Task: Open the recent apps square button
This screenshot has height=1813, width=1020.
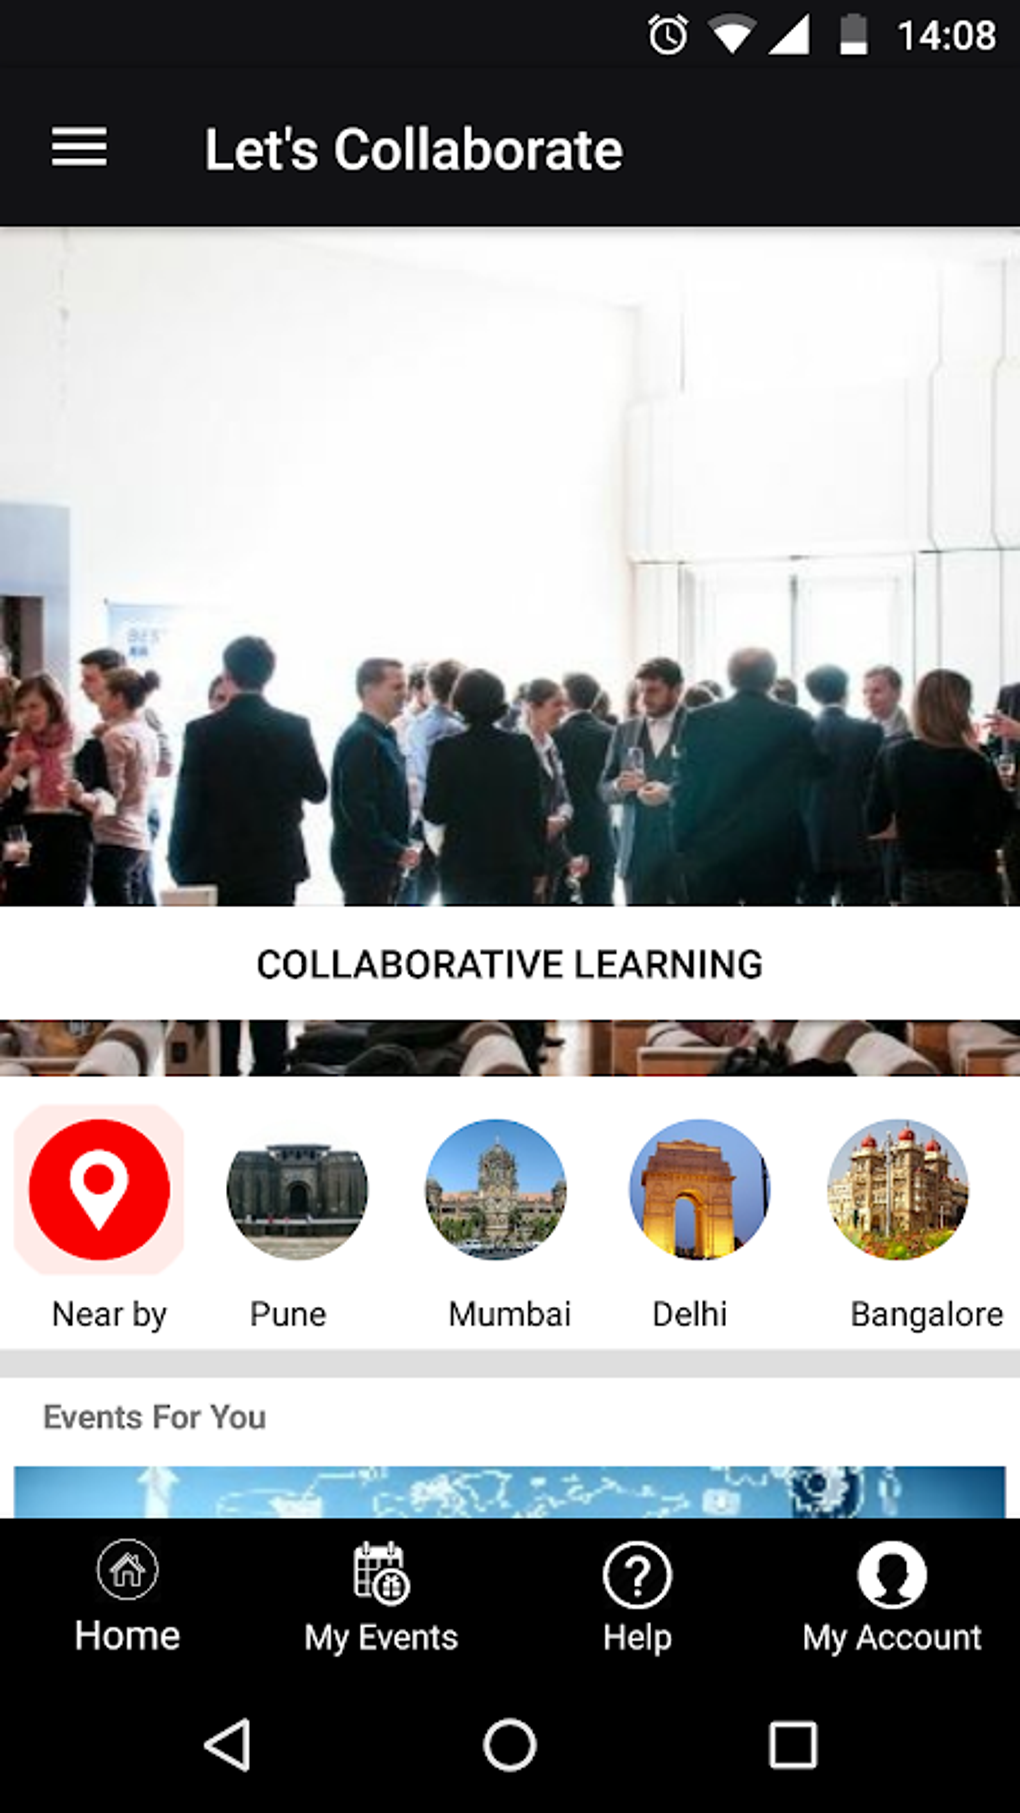Action: 793,1745
